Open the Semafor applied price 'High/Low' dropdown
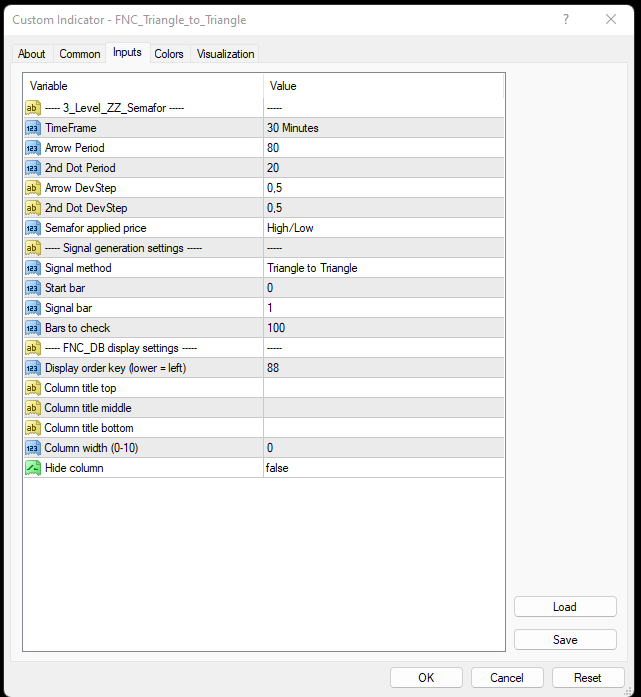Viewport: 641px width, 697px height. coord(384,228)
